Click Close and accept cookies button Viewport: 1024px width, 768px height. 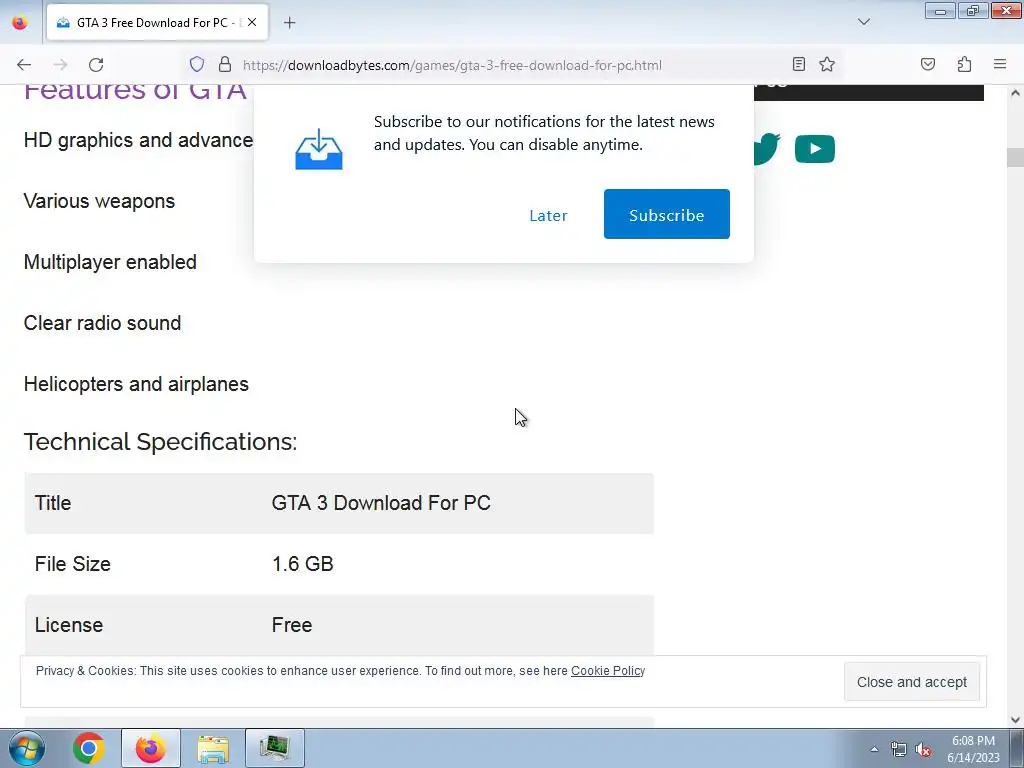(x=912, y=682)
